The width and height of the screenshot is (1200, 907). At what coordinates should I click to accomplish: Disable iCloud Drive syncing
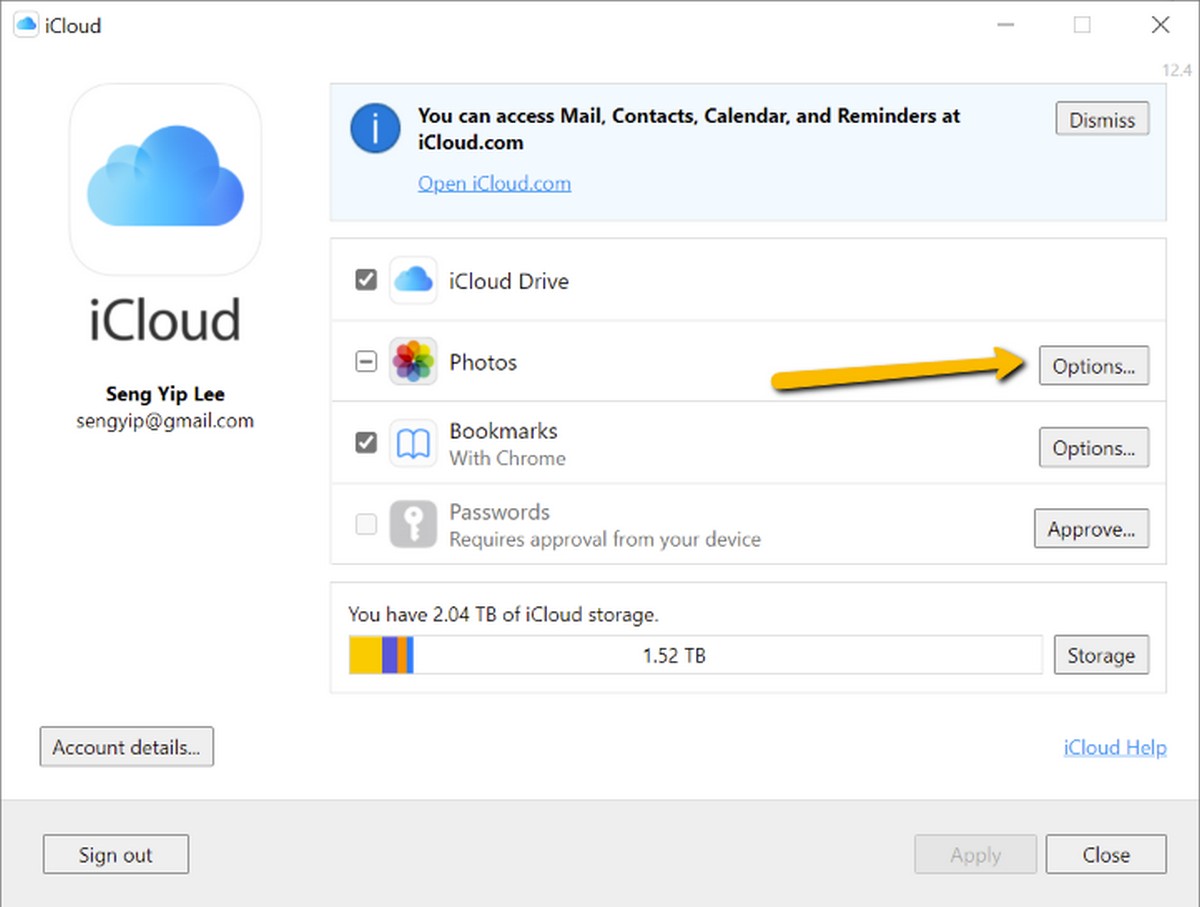coord(366,280)
